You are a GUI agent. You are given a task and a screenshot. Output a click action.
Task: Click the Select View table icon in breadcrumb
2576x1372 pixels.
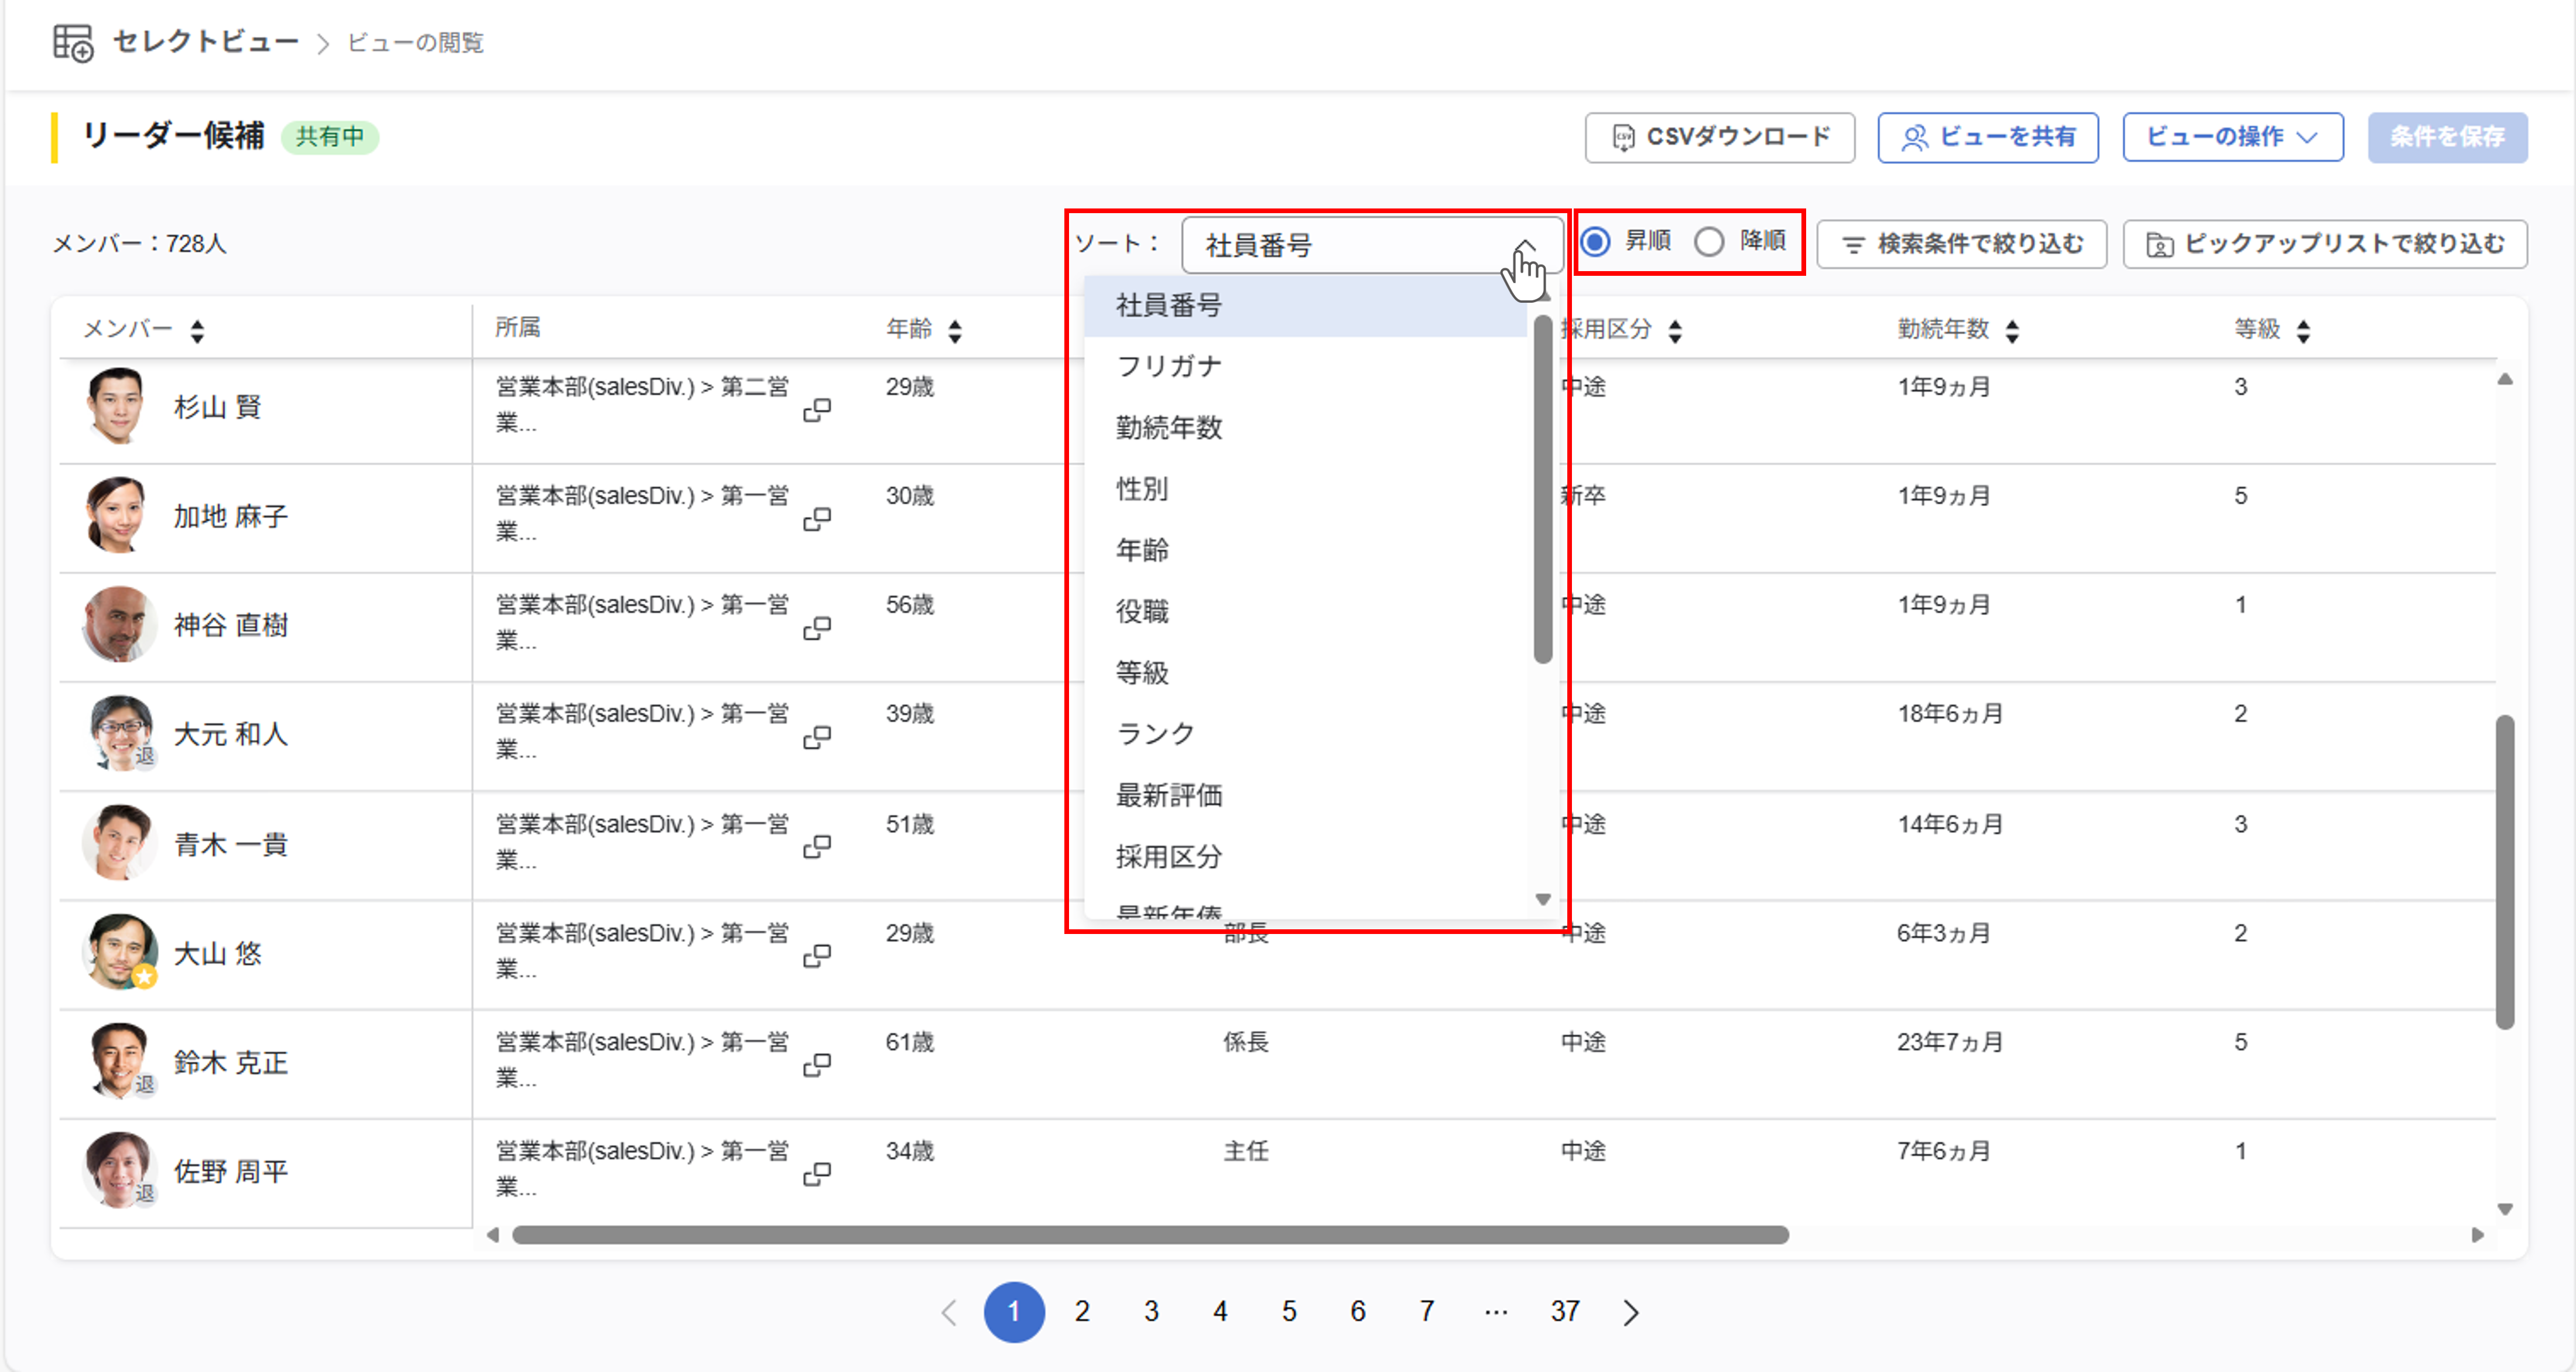coord(73,43)
